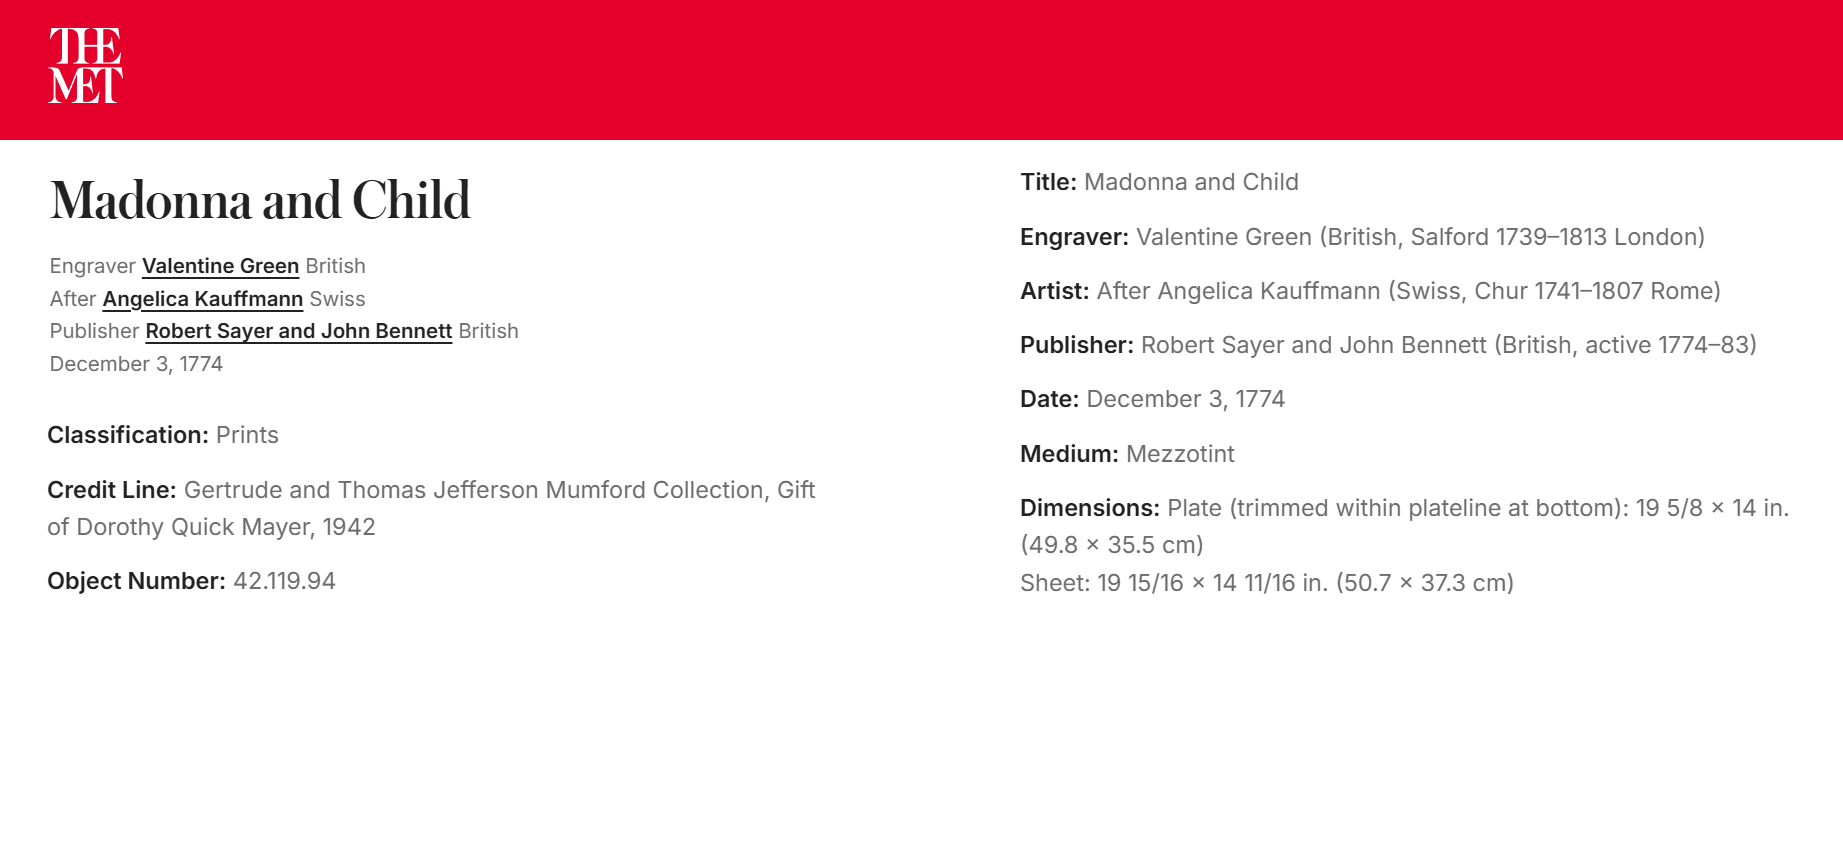The height and width of the screenshot is (842, 1843).
Task: Click the Medium value Mezzotint
Action: tap(1180, 454)
